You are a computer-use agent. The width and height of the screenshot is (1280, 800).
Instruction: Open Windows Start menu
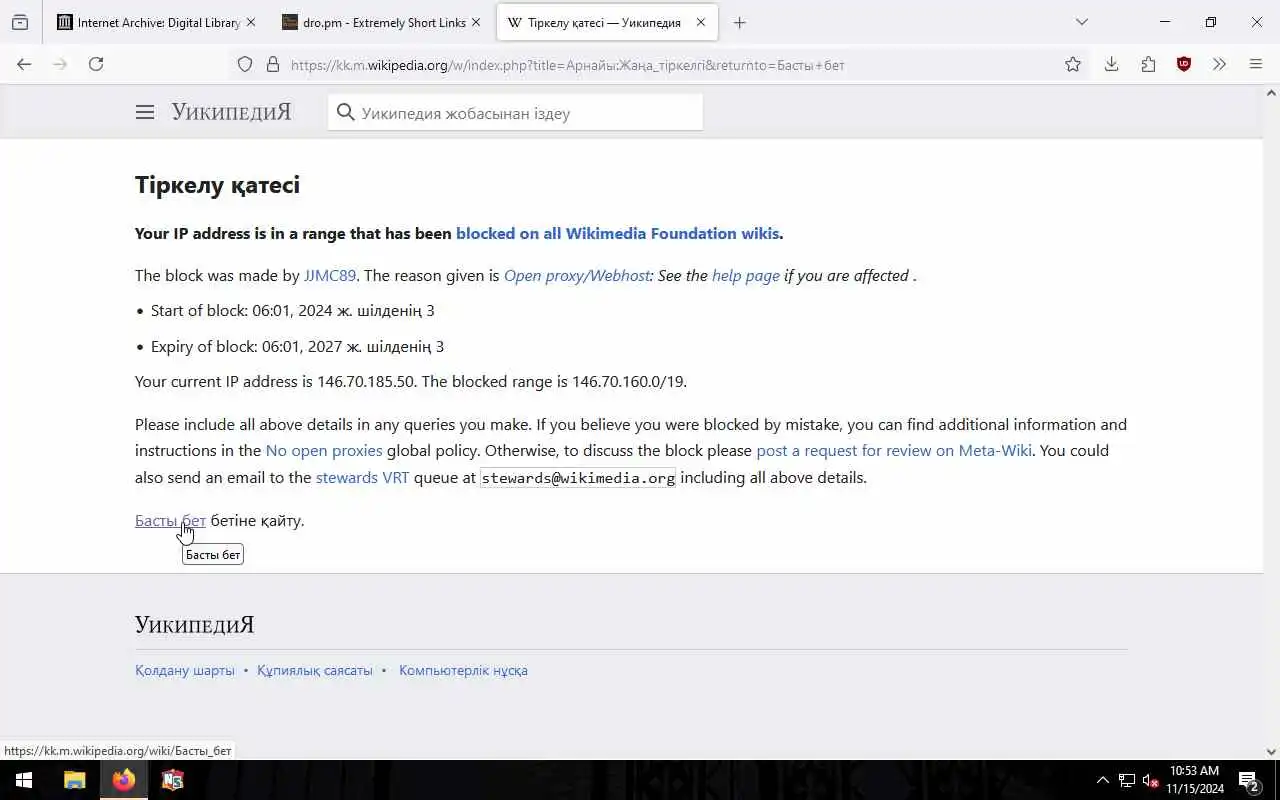point(24,780)
